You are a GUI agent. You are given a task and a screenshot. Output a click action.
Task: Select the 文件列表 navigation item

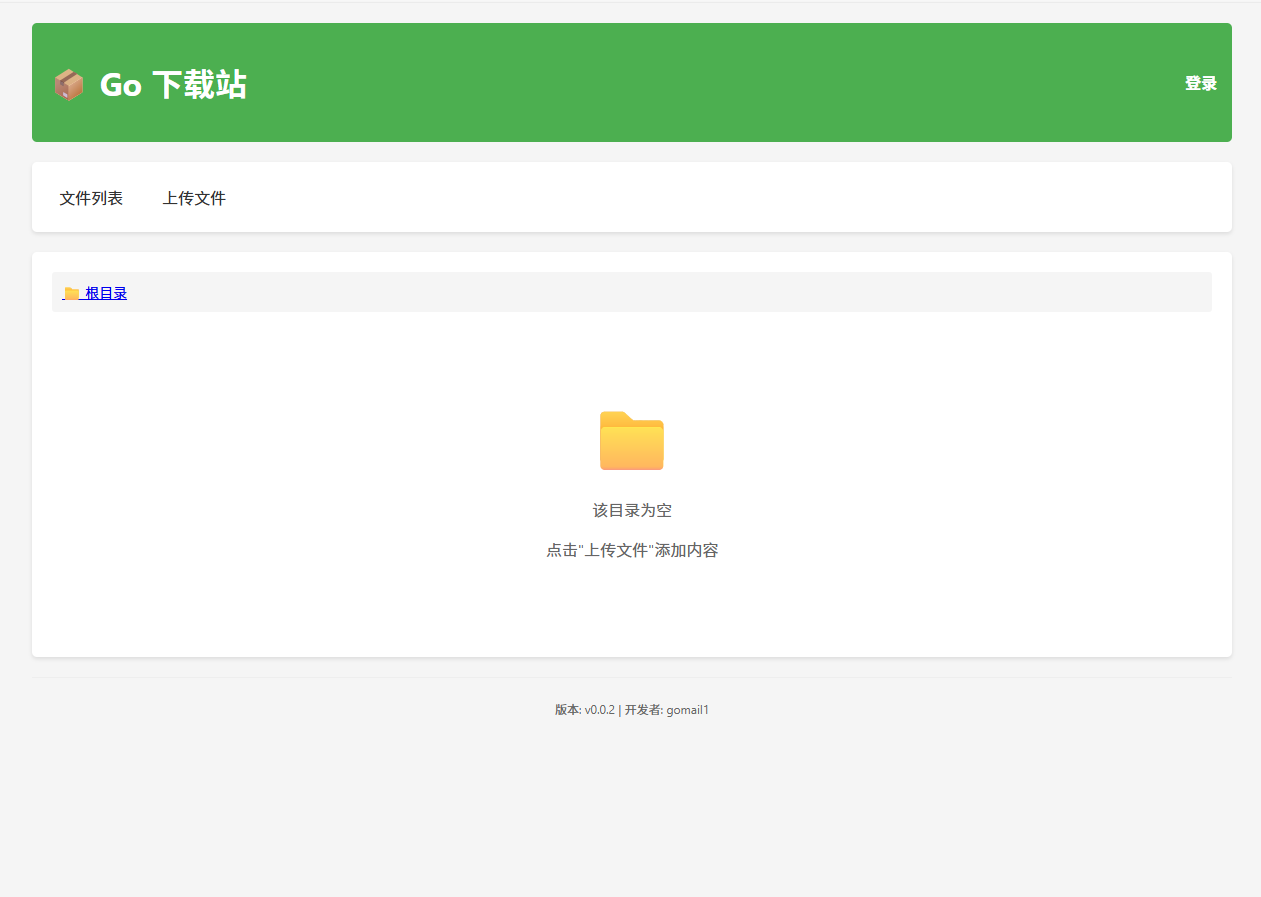coord(91,197)
